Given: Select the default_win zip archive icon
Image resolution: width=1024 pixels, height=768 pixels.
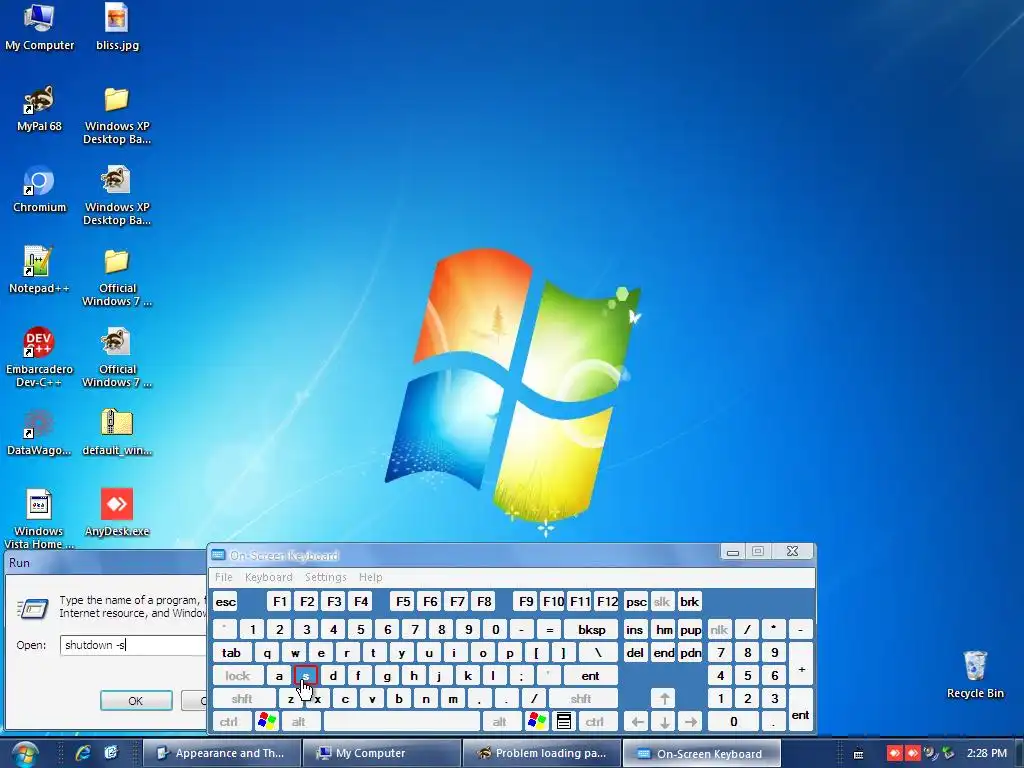Looking at the screenshot, I should [x=117, y=432].
